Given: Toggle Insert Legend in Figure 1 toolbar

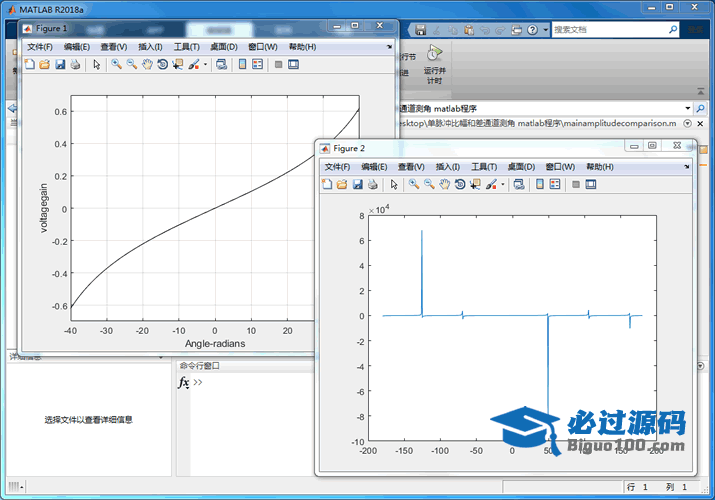Looking at the screenshot, I should click(258, 64).
